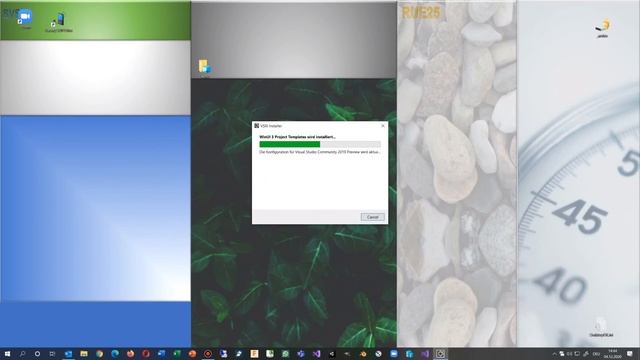Viewport: 640px width, 360px height.
Task: Open WhatsApp from taskbar
Action: (285, 354)
